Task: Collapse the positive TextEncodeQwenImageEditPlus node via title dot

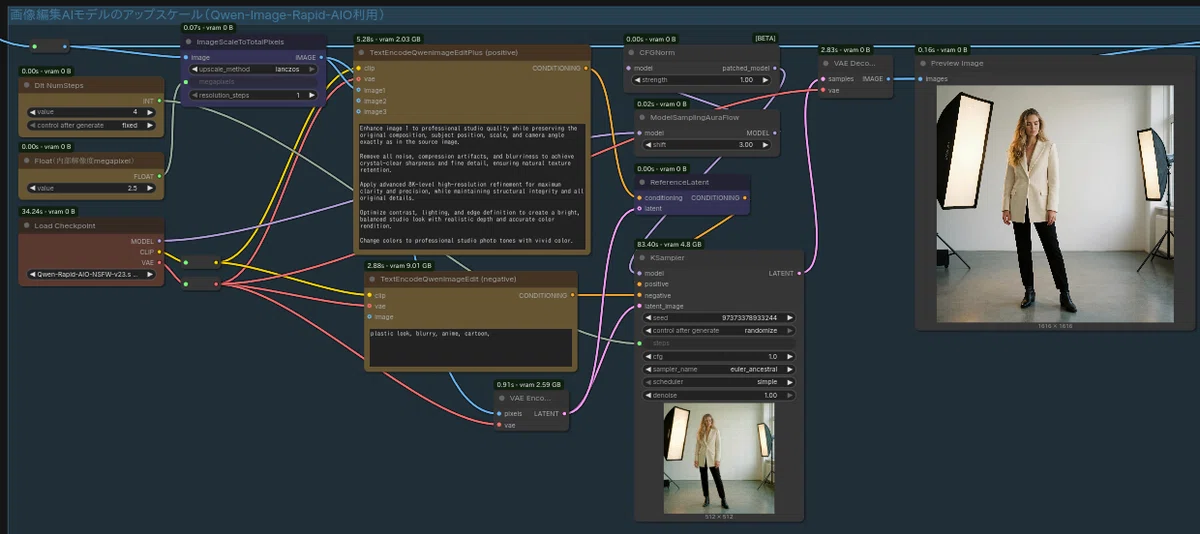Action: pyautogui.click(x=362, y=52)
